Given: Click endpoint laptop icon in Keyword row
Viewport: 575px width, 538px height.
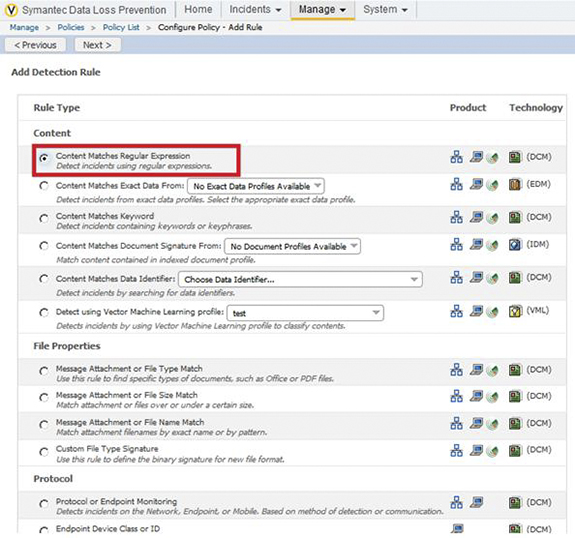Looking at the screenshot, I should click(476, 217).
